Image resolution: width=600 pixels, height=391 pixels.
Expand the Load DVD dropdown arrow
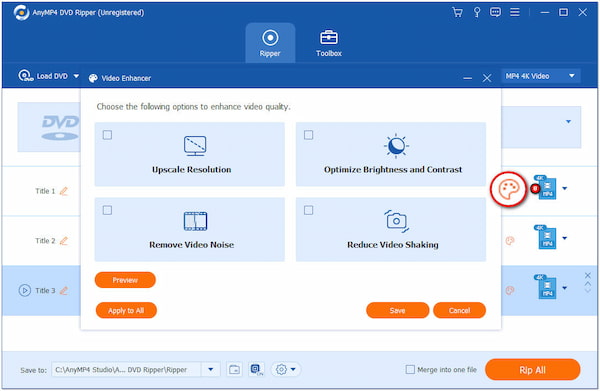click(76, 76)
